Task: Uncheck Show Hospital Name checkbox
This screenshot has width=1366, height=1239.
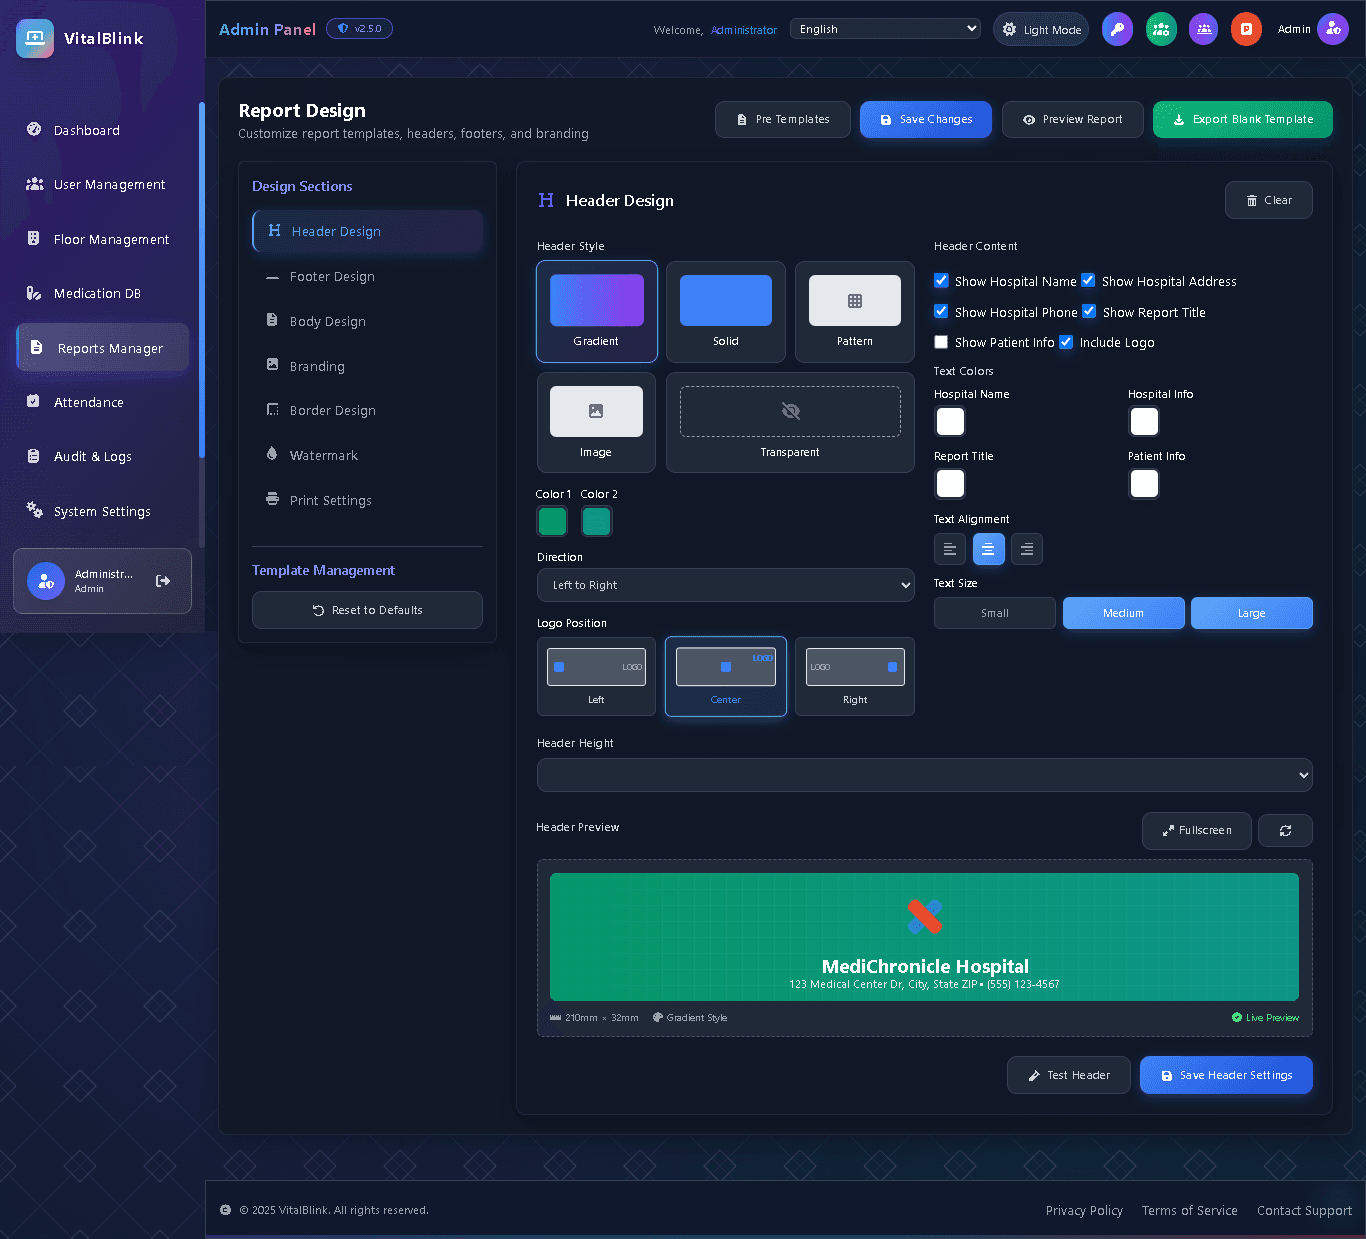Action: [941, 281]
